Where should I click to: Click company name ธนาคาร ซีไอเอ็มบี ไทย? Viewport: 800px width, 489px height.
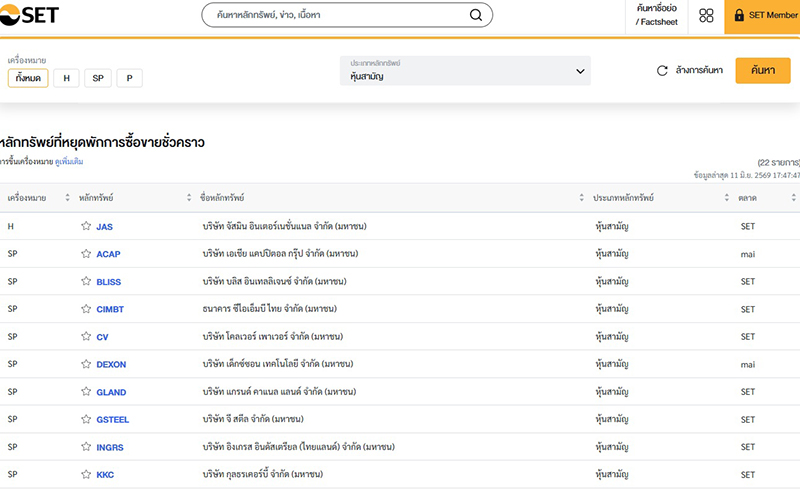click(x=269, y=309)
